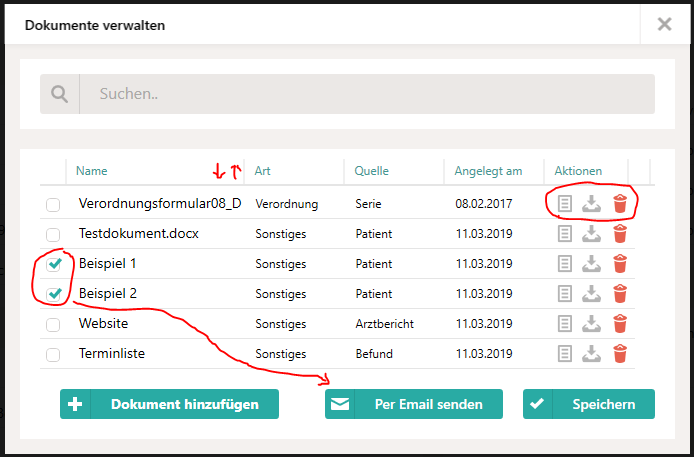Select the Website row checkbox
694x457 pixels.
click(53, 325)
